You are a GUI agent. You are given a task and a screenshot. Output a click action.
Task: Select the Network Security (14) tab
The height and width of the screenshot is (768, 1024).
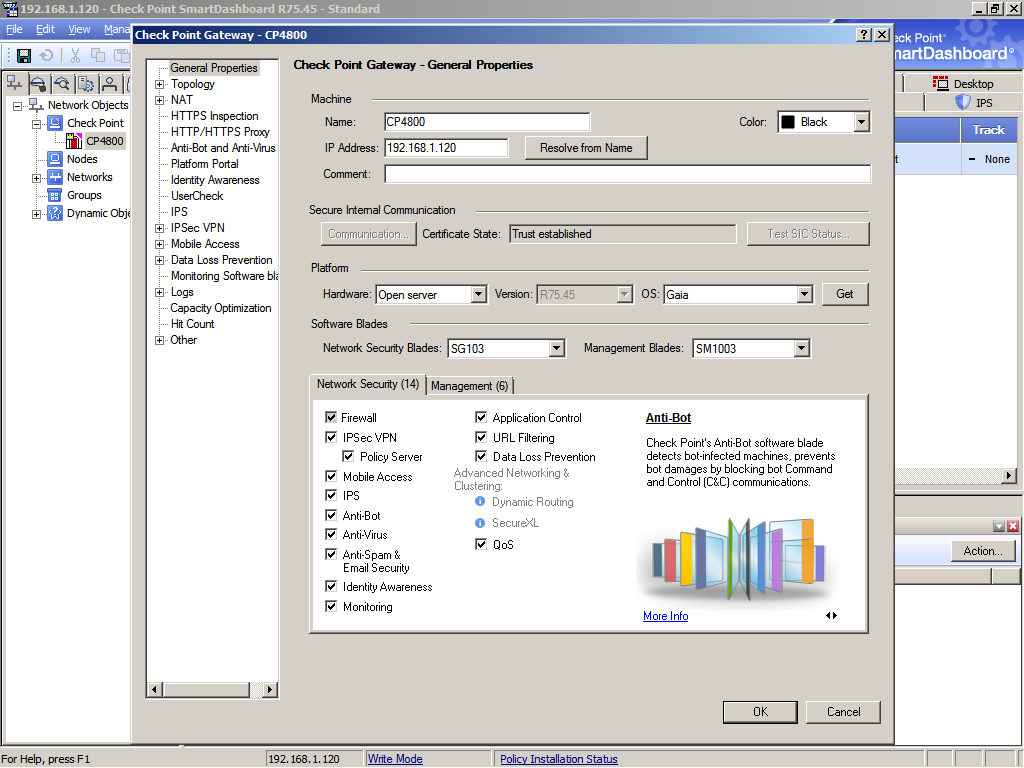(x=368, y=384)
